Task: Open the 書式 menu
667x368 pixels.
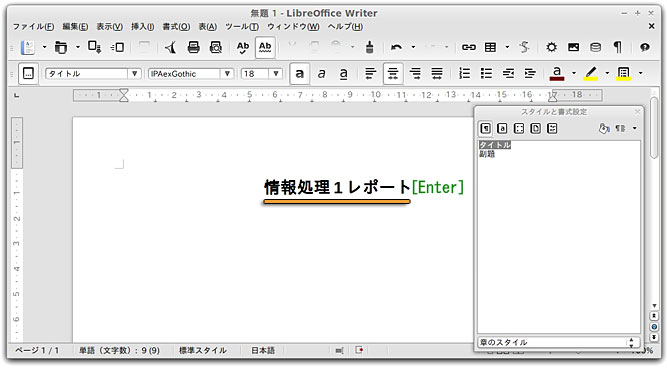Action: coord(176,27)
